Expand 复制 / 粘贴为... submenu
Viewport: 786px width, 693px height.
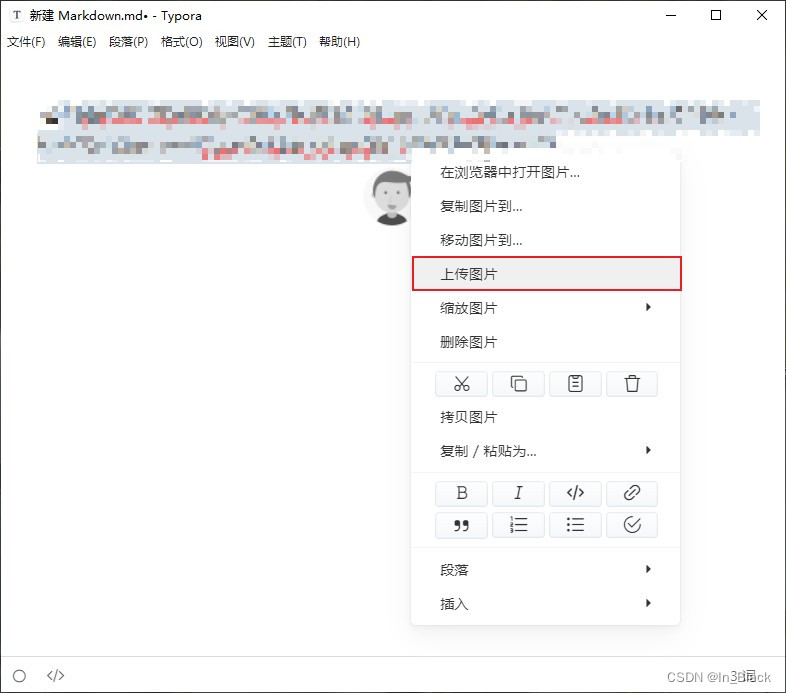point(545,451)
